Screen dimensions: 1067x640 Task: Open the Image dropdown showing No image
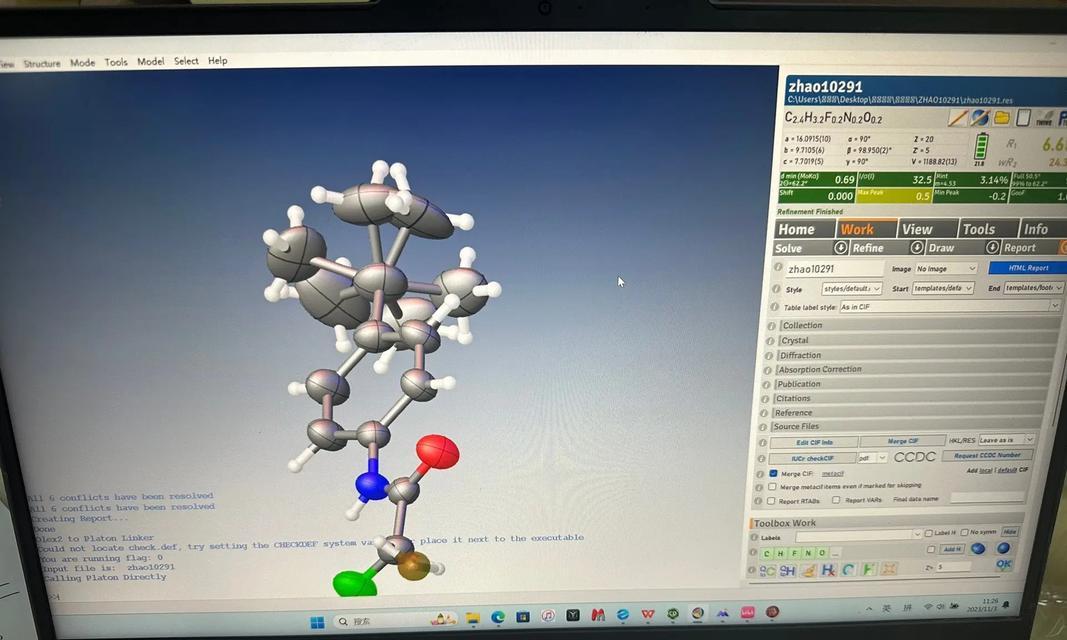[x=945, y=269]
